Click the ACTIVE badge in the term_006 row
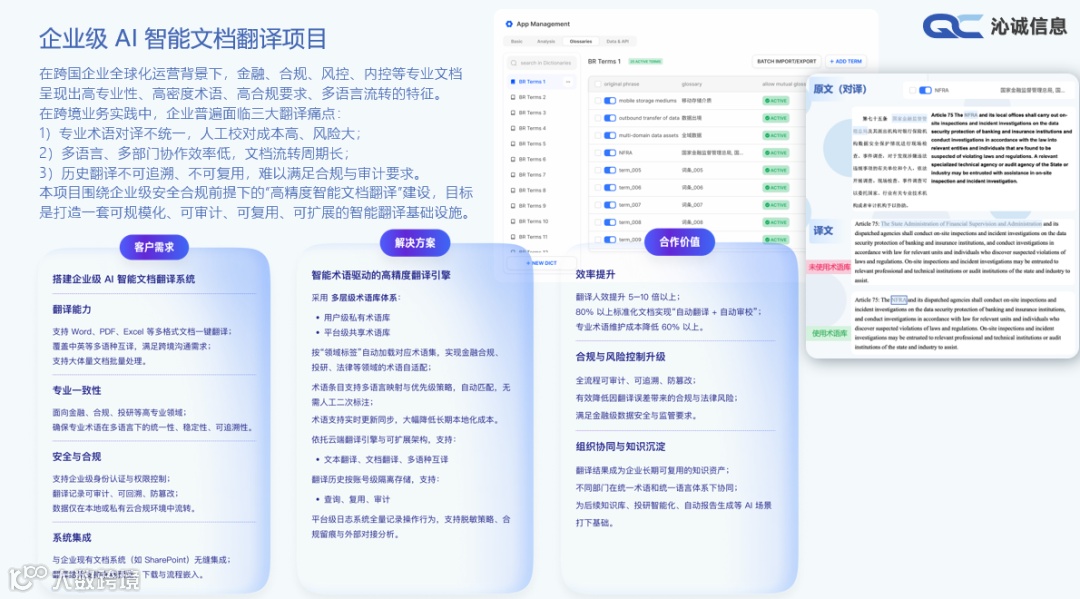 tap(776, 187)
